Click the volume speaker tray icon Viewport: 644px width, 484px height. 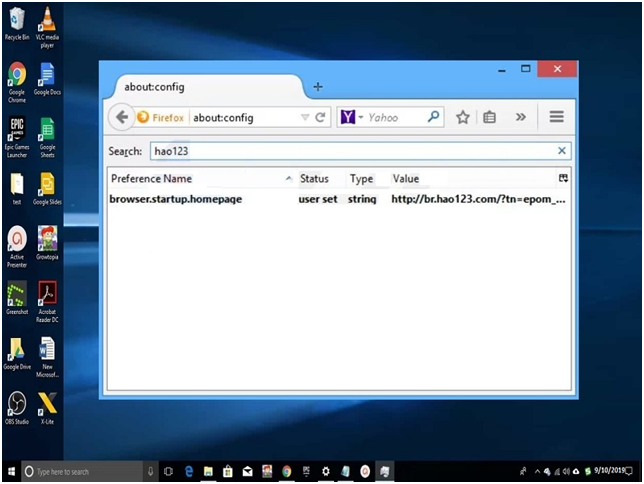click(x=566, y=471)
